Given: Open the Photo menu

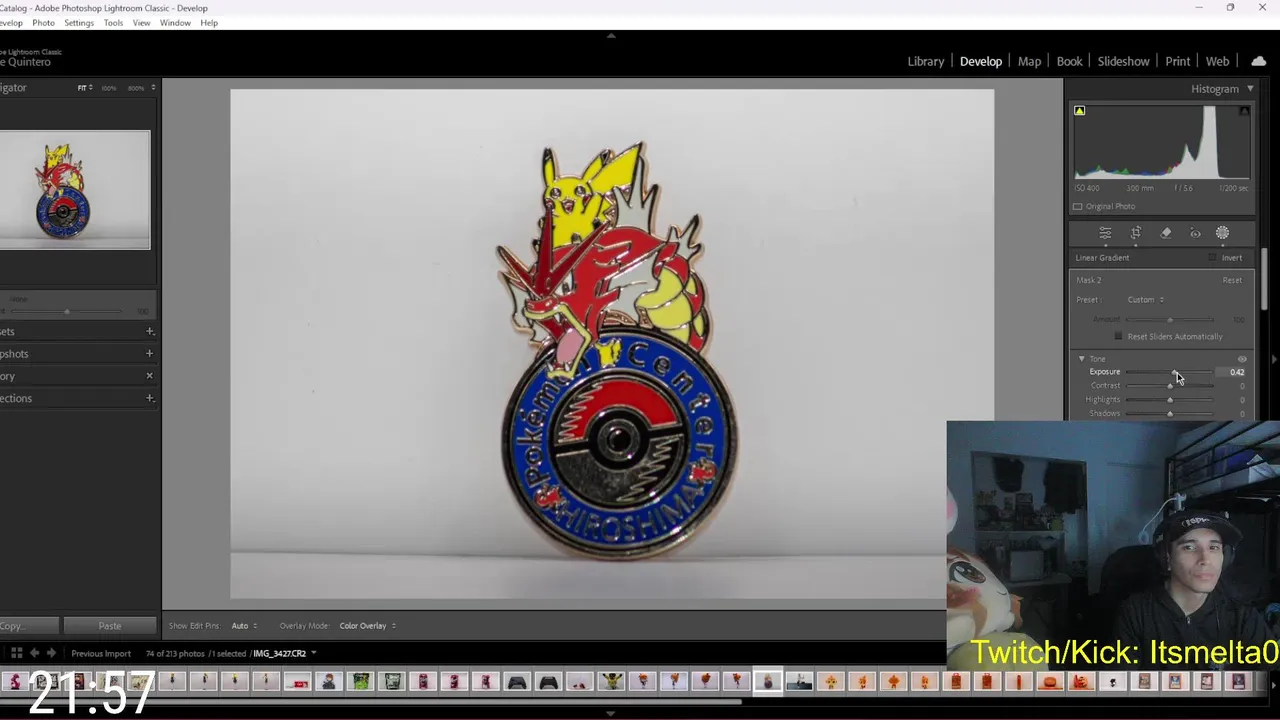Looking at the screenshot, I should click(x=43, y=22).
